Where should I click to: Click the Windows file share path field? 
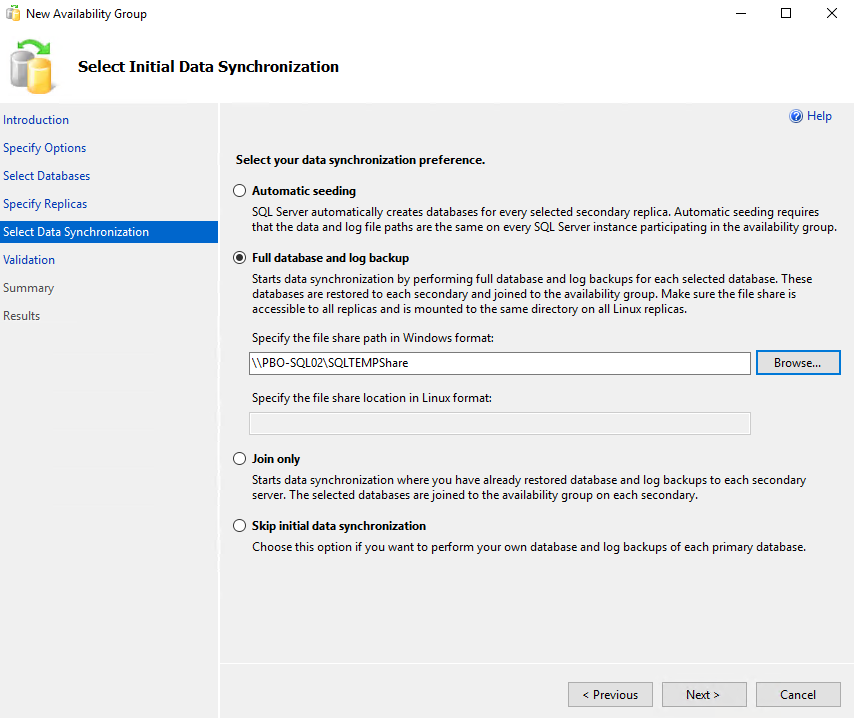tap(499, 363)
